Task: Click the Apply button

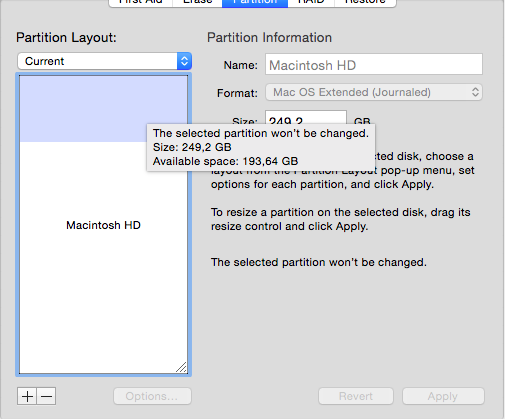Action: click(443, 396)
